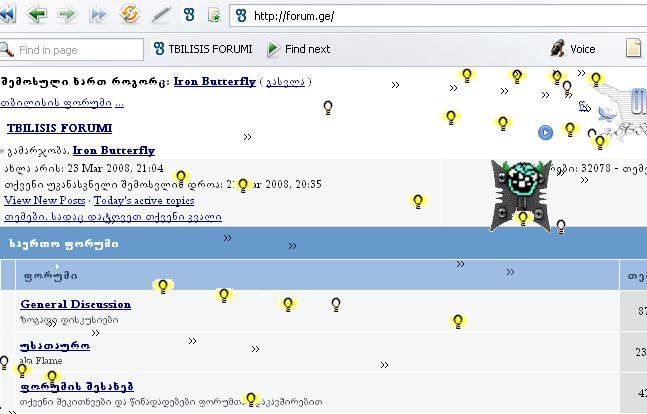Log out via the გასვლა link

point(285,82)
